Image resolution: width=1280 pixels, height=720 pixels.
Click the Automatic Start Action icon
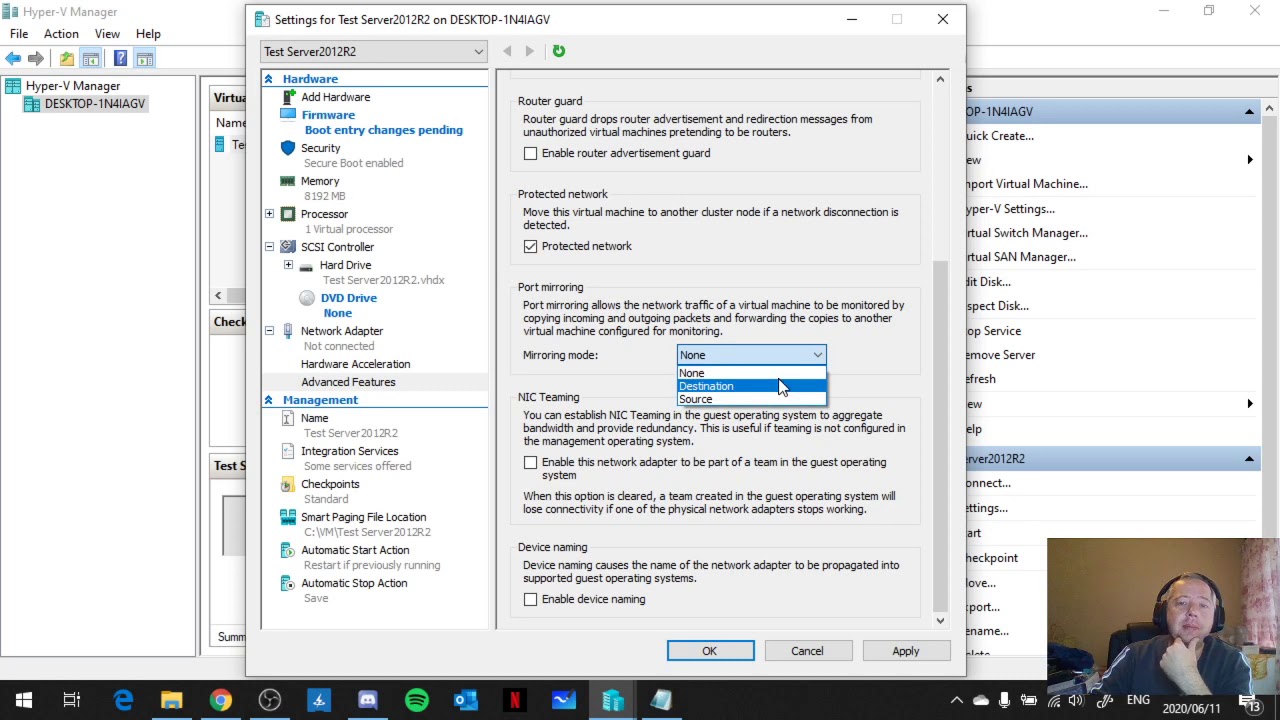(x=288, y=550)
